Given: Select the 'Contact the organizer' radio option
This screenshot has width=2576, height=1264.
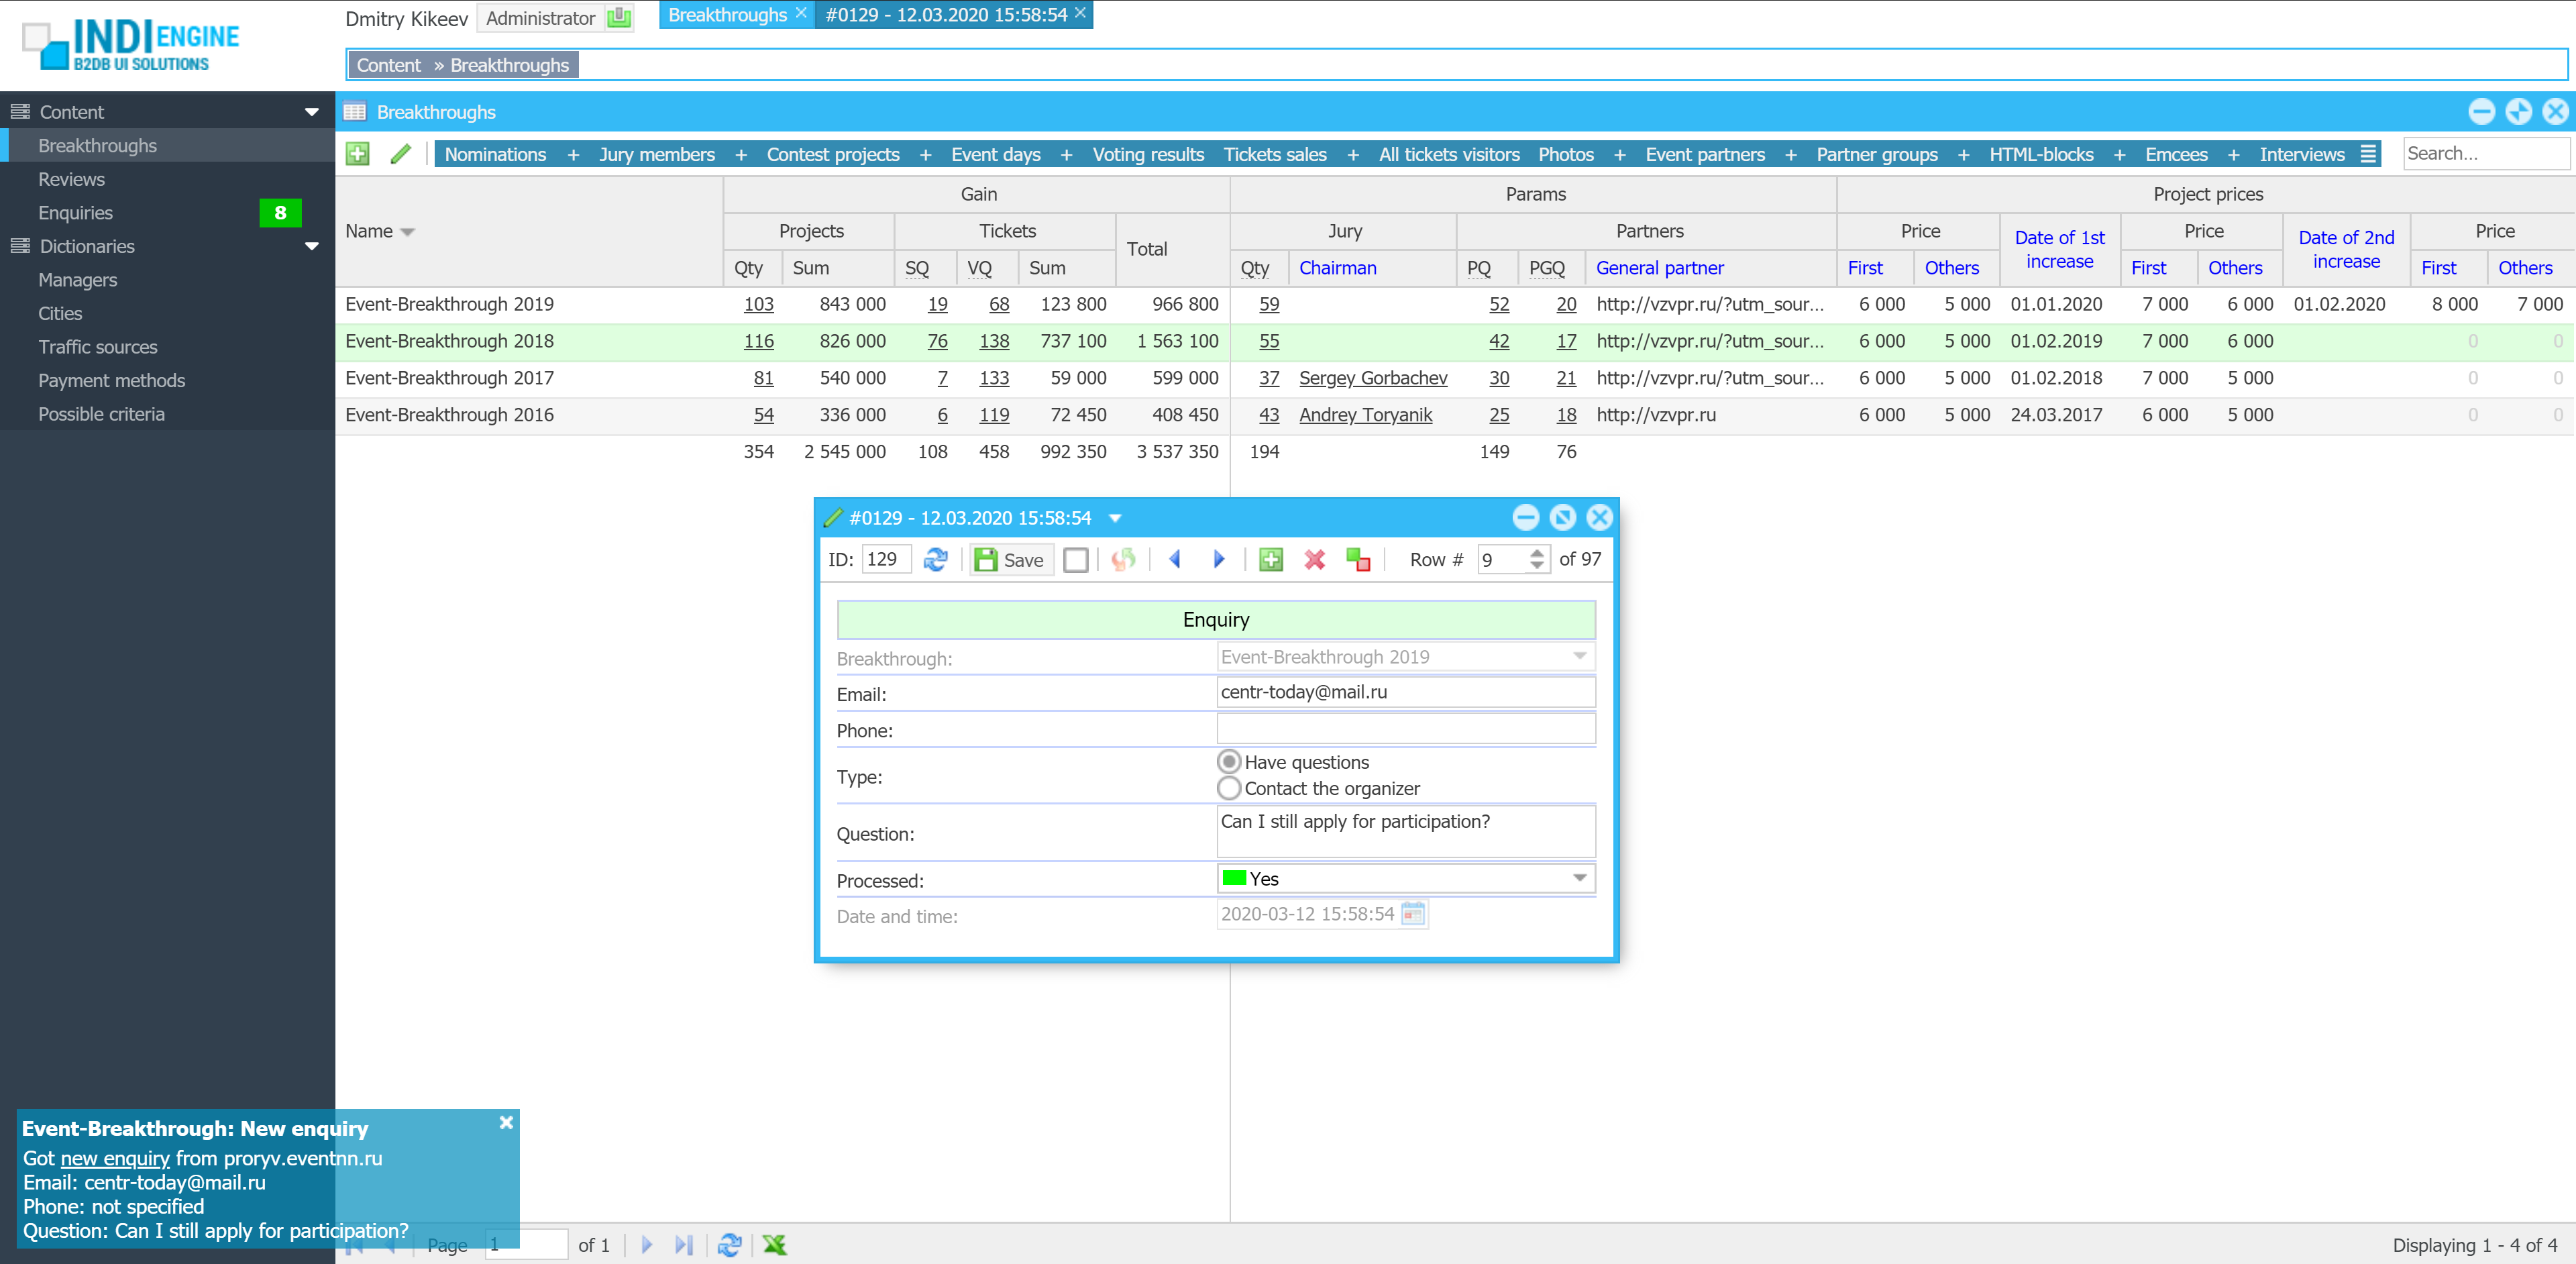Looking at the screenshot, I should (x=1229, y=788).
